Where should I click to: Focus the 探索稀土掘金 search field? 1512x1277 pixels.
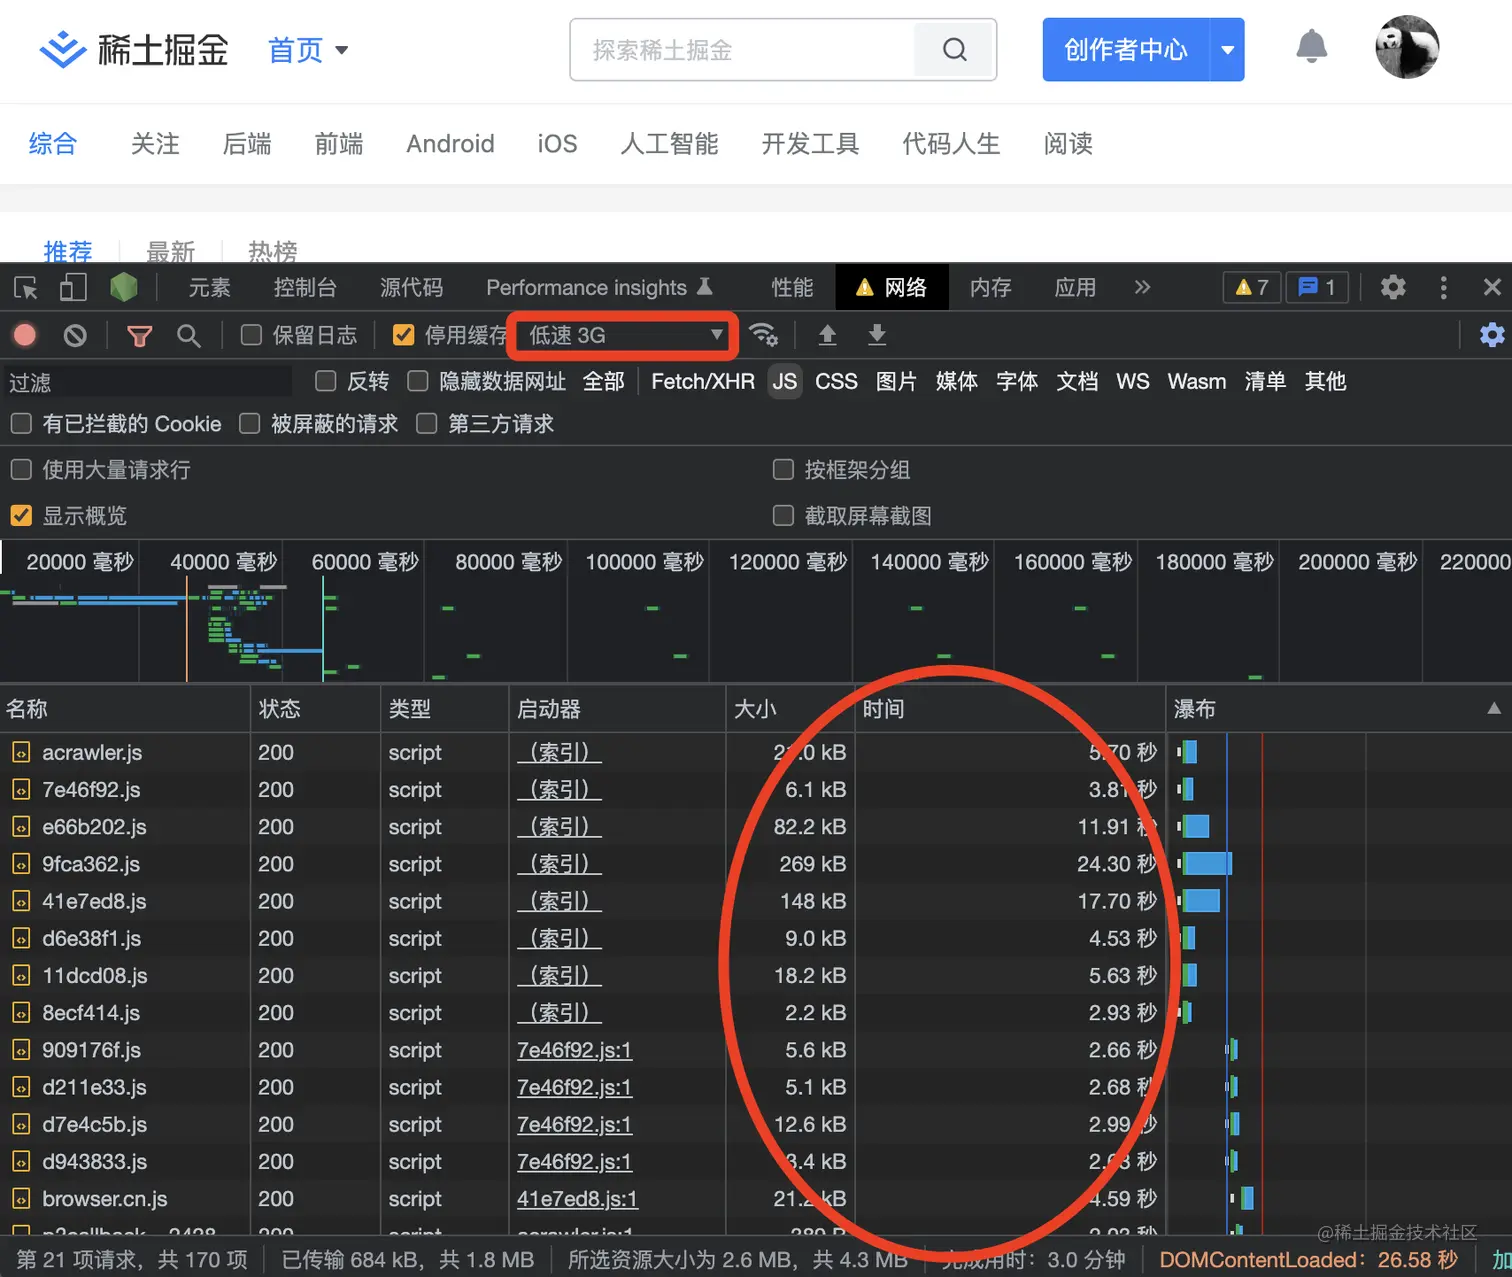coord(743,49)
